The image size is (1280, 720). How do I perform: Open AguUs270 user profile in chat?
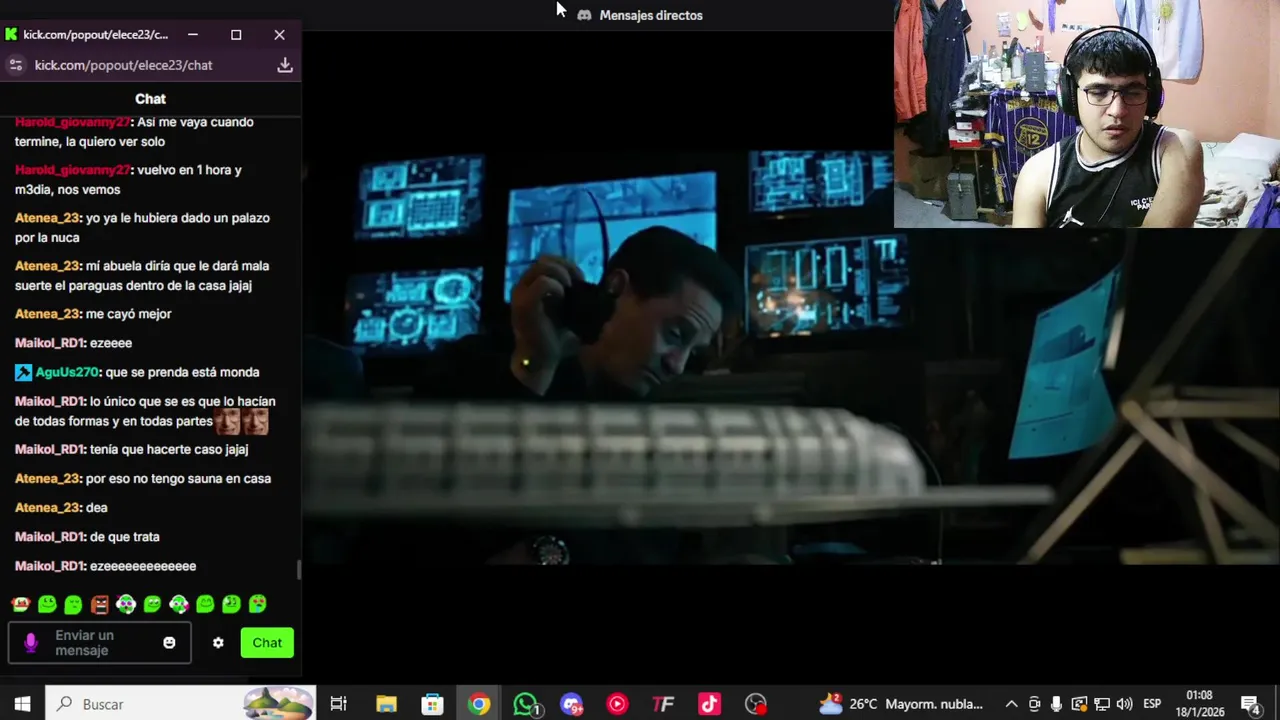point(67,372)
